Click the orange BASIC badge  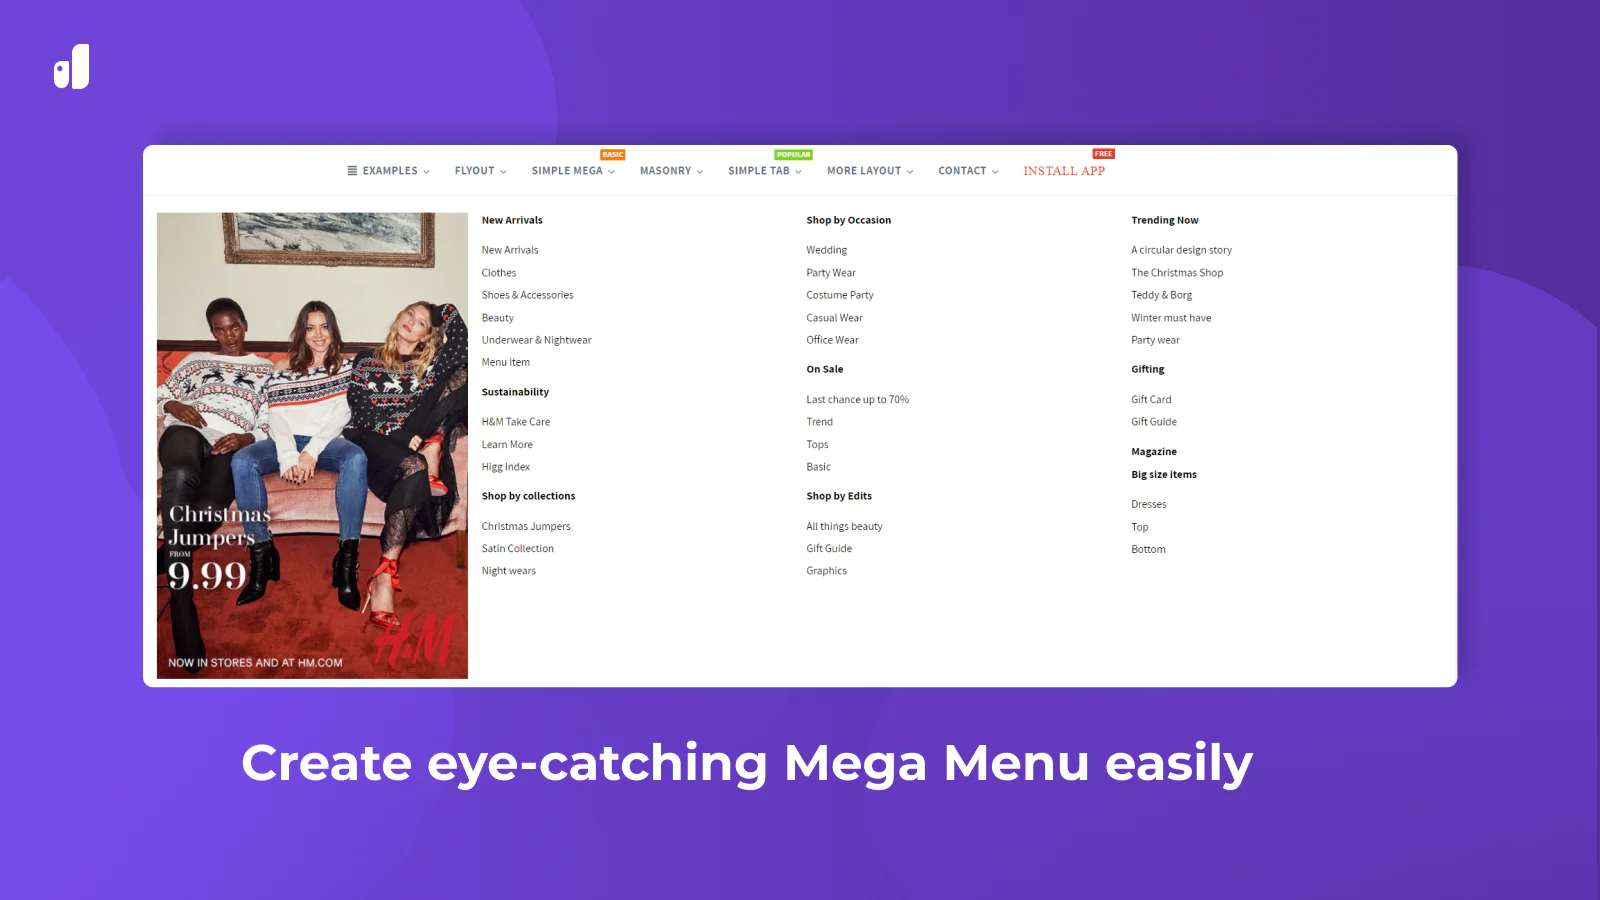coord(613,155)
